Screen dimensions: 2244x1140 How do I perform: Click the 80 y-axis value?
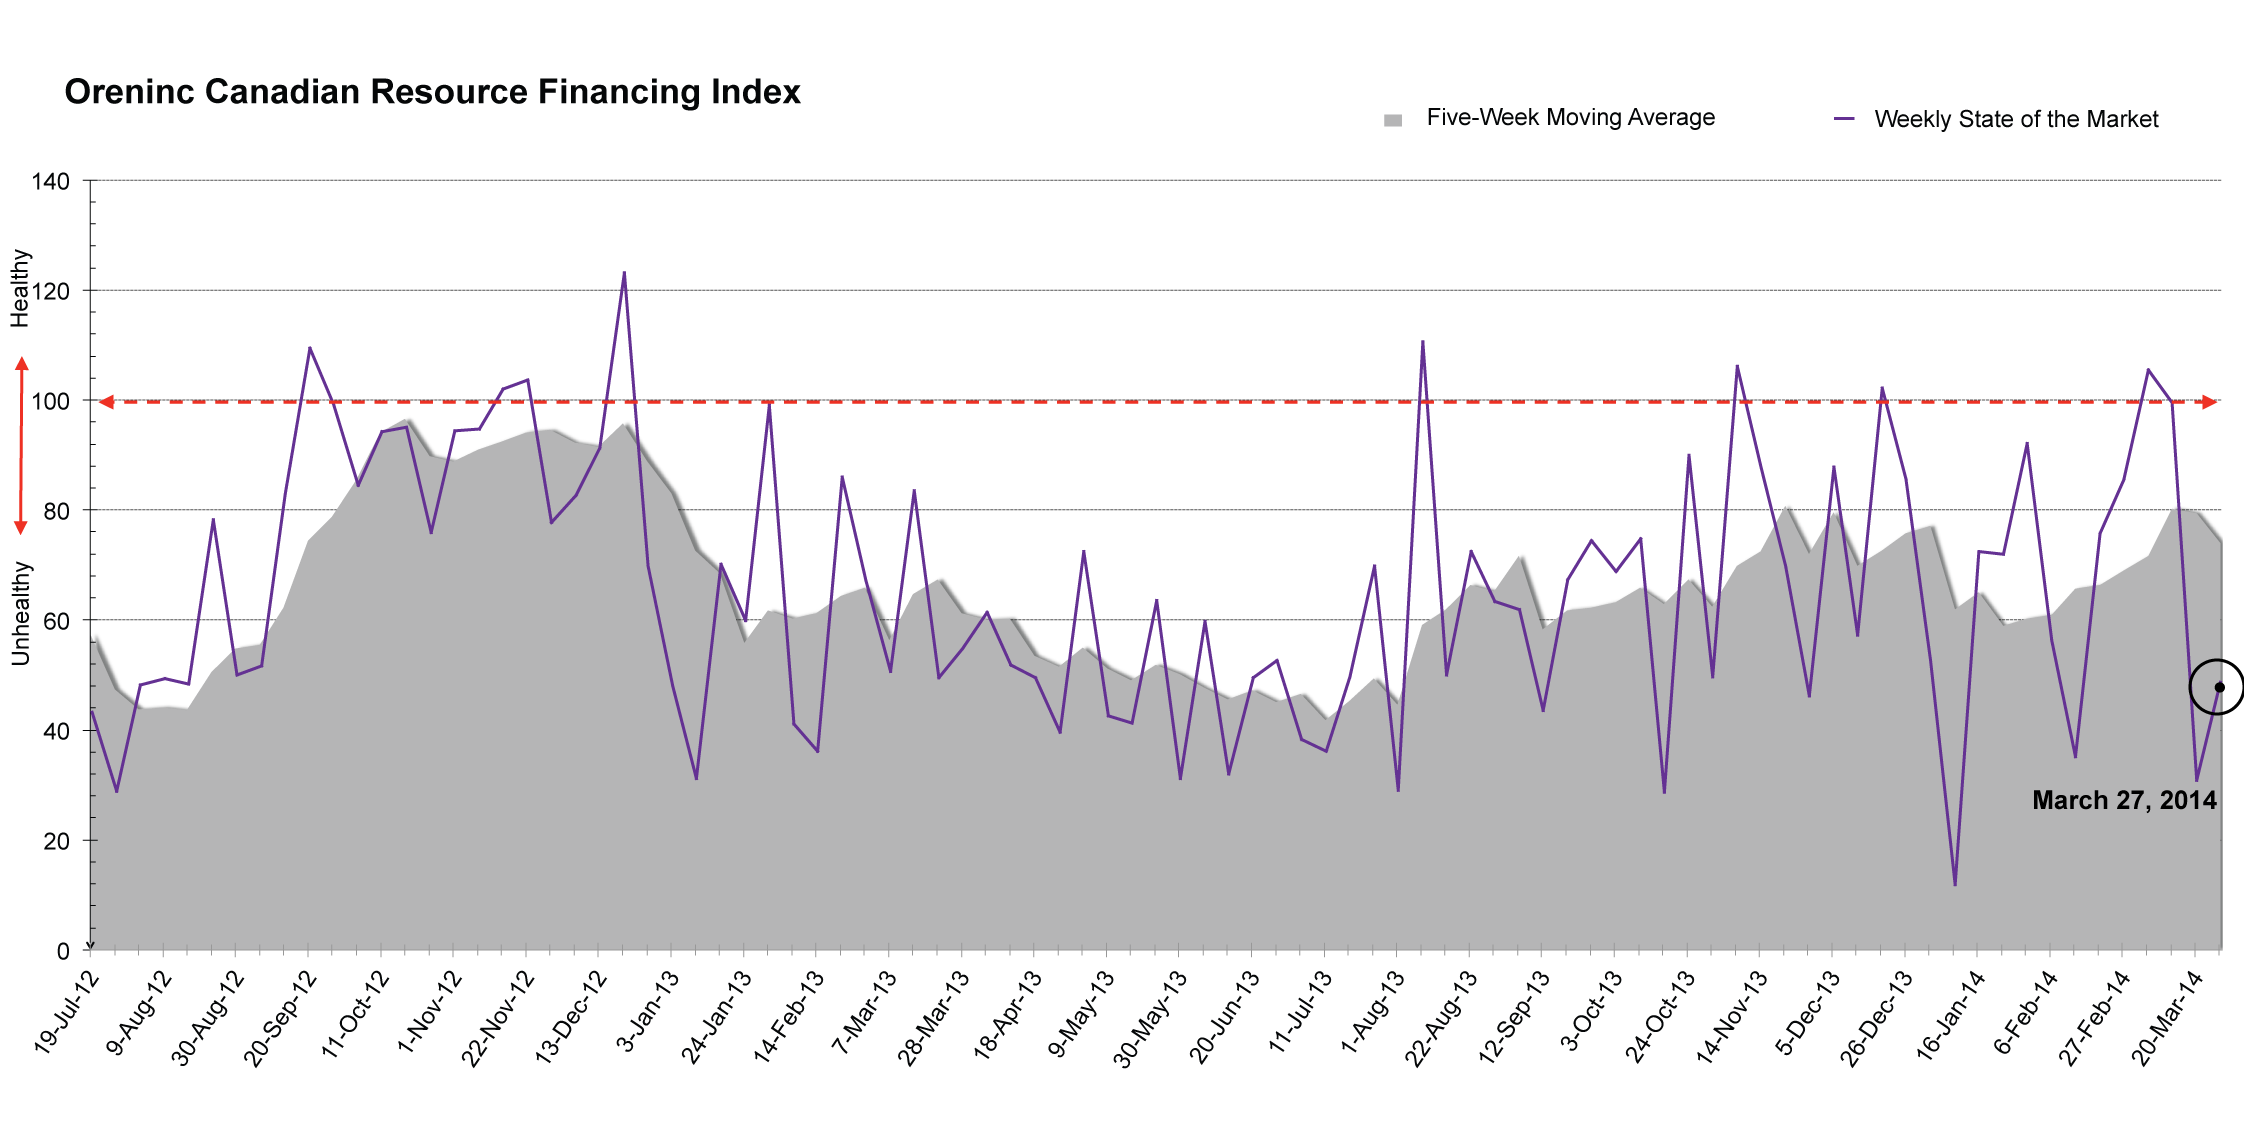(x=56, y=512)
